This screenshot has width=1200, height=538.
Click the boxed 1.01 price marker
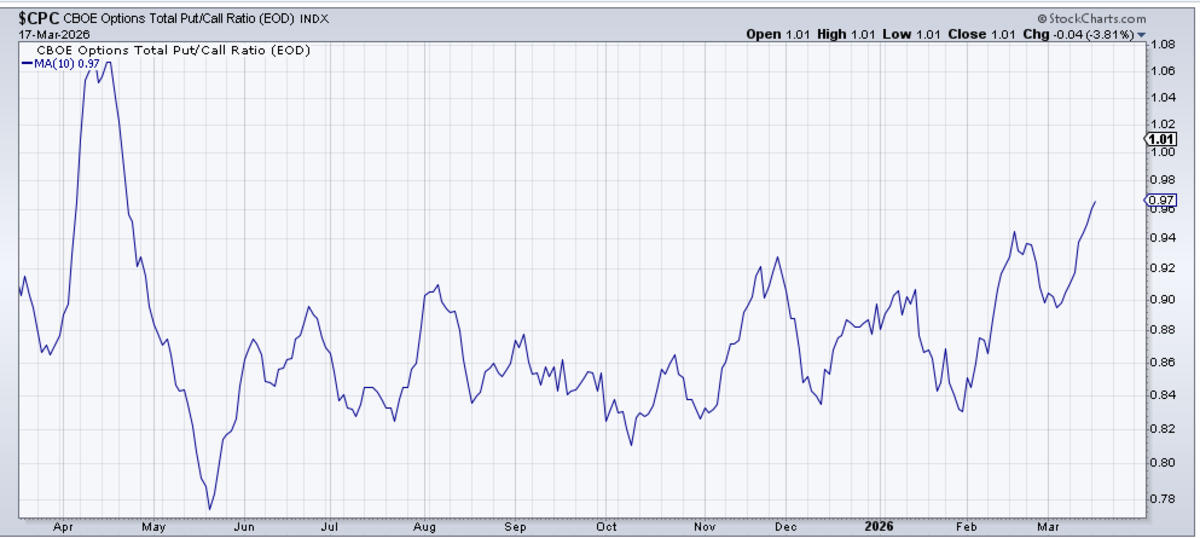pyautogui.click(x=1161, y=139)
